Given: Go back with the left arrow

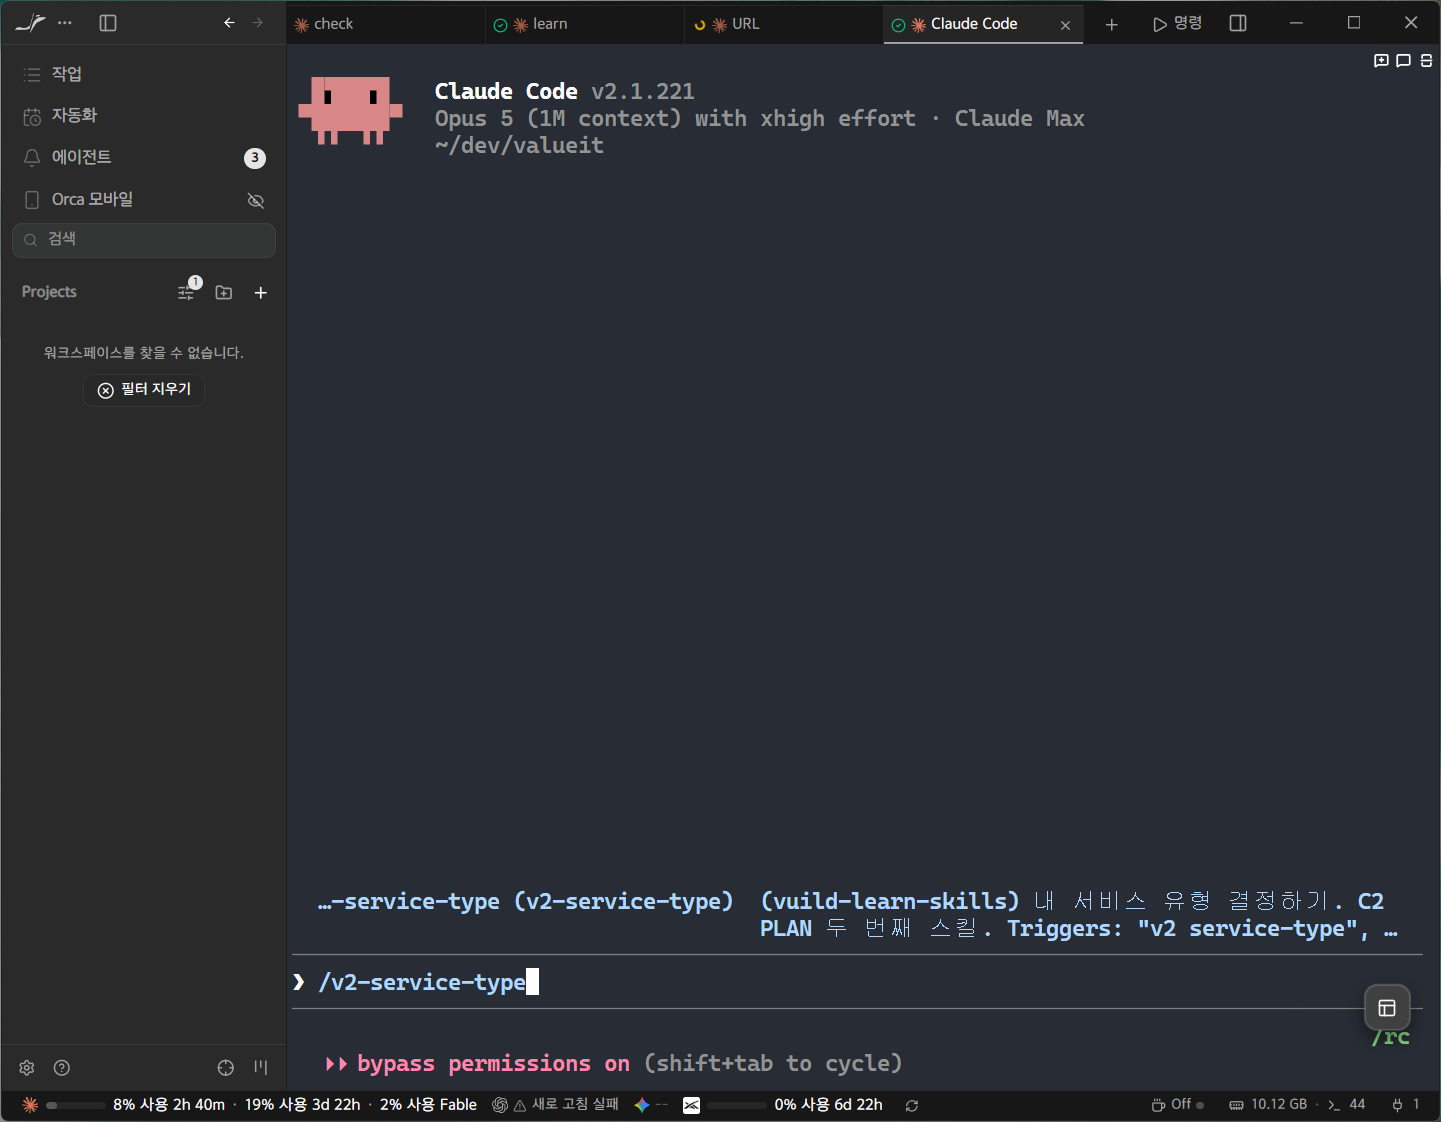Looking at the screenshot, I should coord(230,23).
